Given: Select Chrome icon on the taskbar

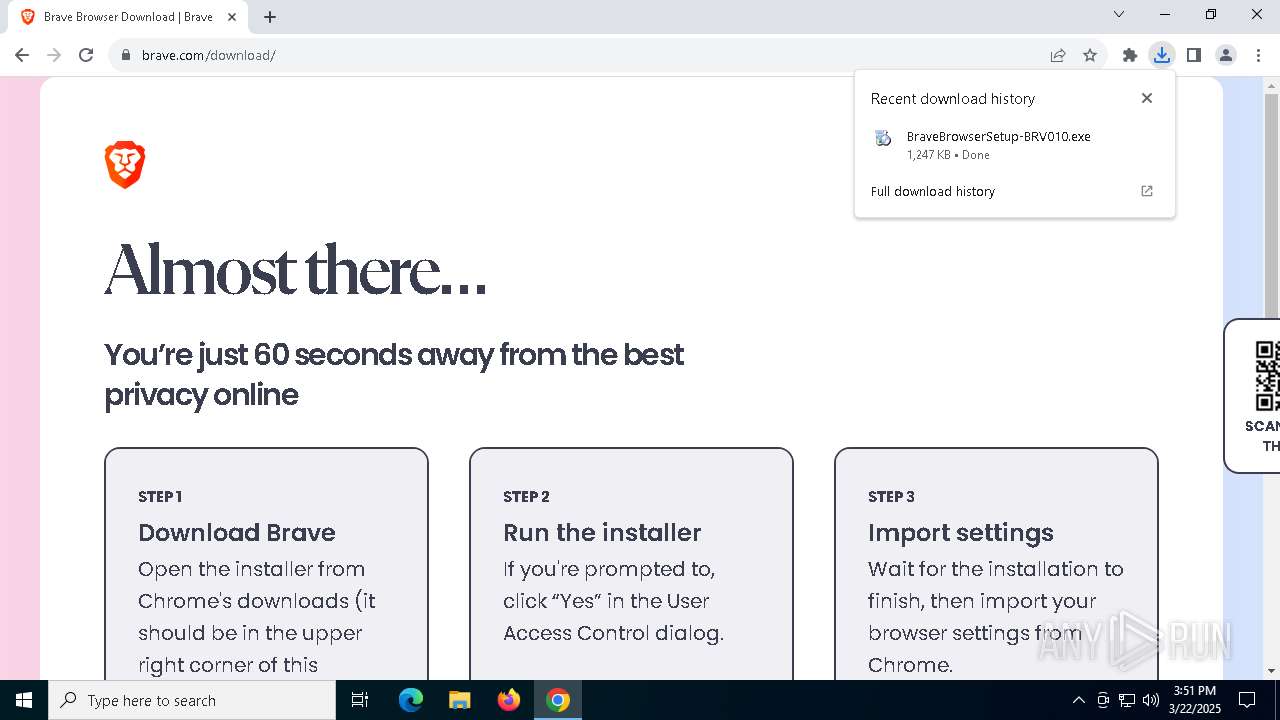Looking at the screenshot, I should pyautogui.click(x=558, y=700).
